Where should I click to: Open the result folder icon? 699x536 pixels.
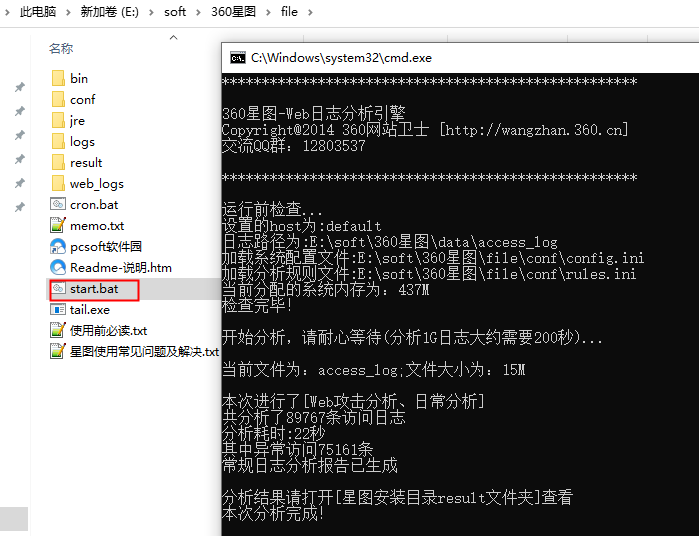[x=58, y=162]
